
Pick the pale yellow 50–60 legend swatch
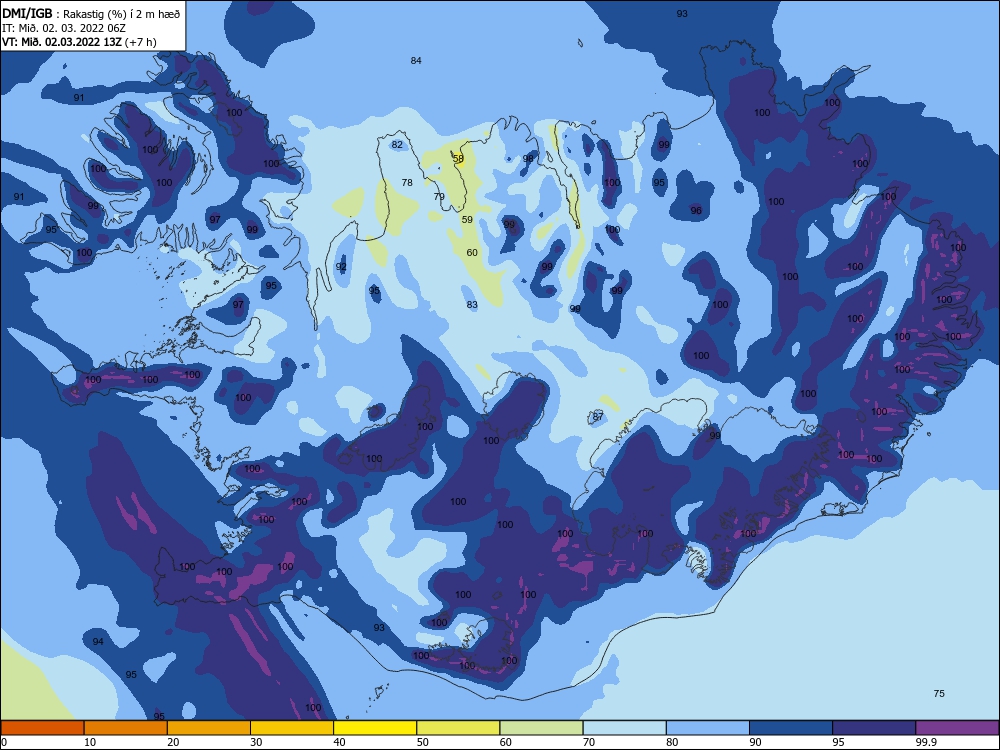[x=458, y=728]
